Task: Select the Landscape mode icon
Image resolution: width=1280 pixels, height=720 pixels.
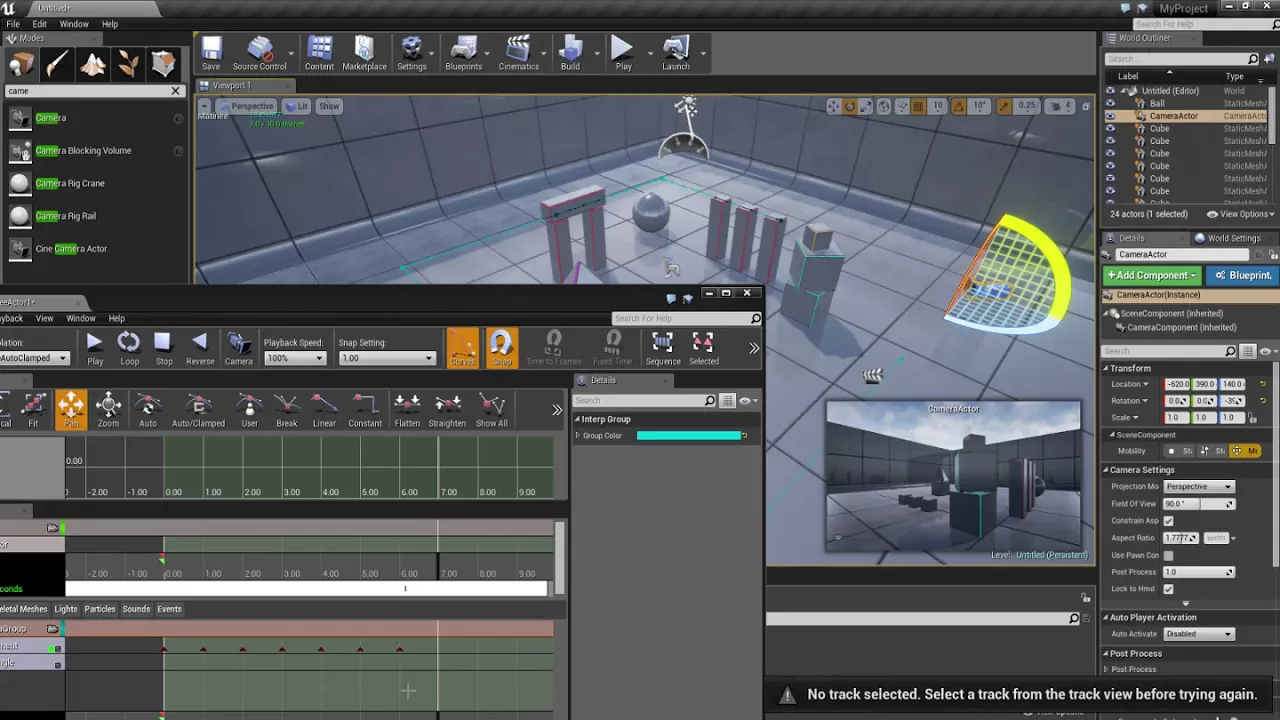Action: [x=93, y=65]
